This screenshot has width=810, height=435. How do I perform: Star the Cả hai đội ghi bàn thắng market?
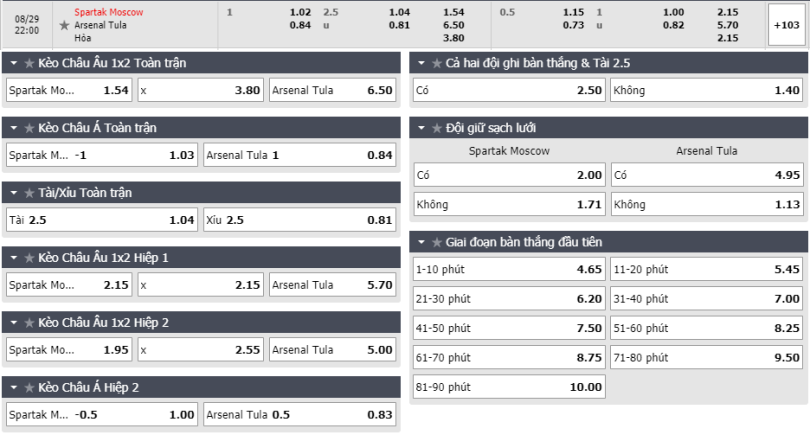[437, 64]
